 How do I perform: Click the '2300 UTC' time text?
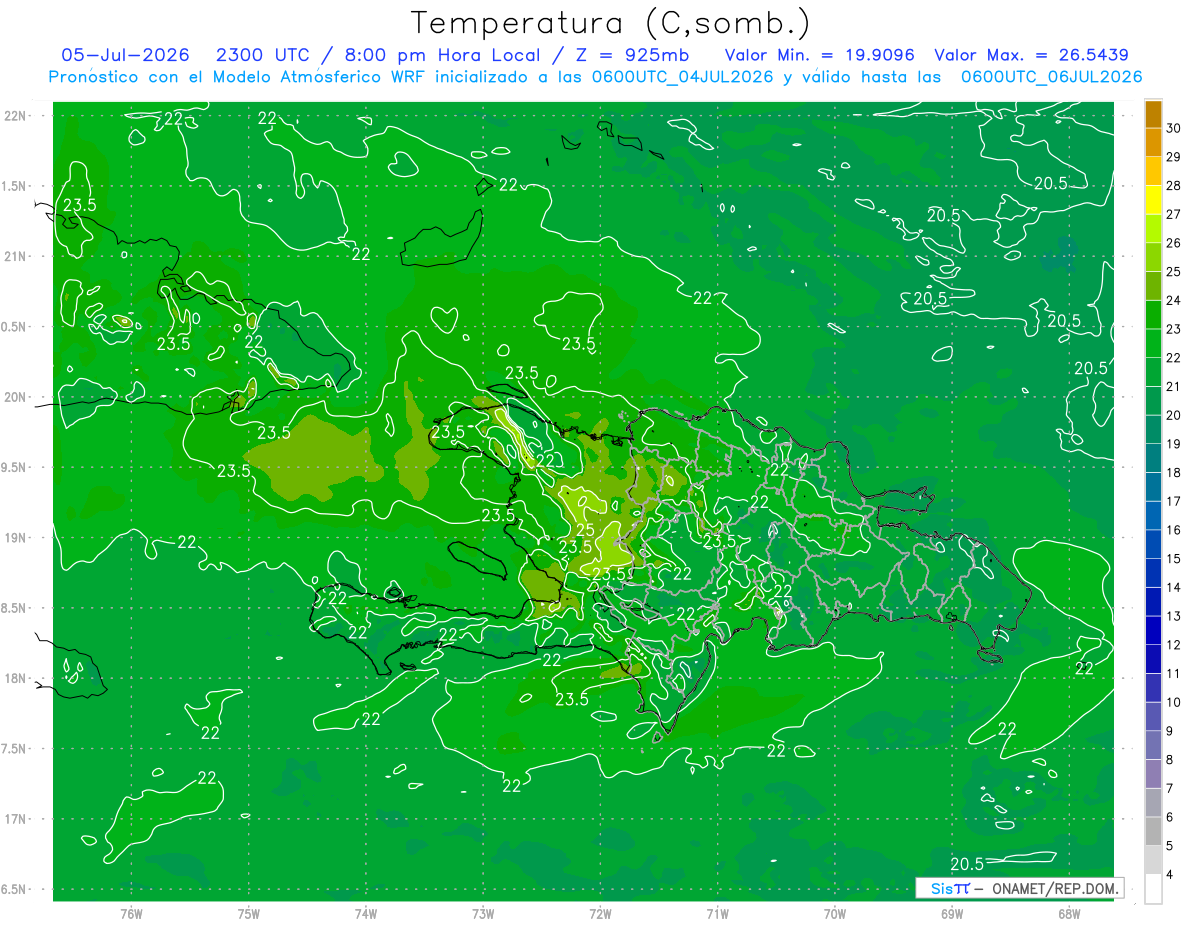262,55
